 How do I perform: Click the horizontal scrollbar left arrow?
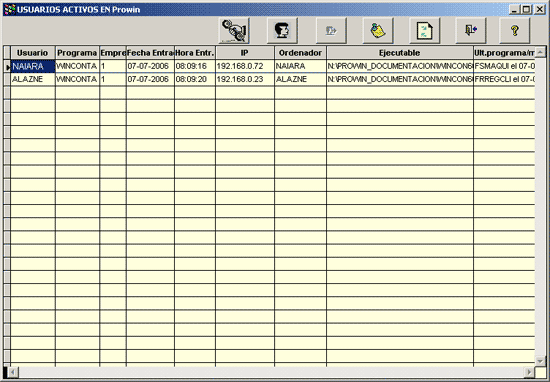pyautogui.click(x=13, y=372)
